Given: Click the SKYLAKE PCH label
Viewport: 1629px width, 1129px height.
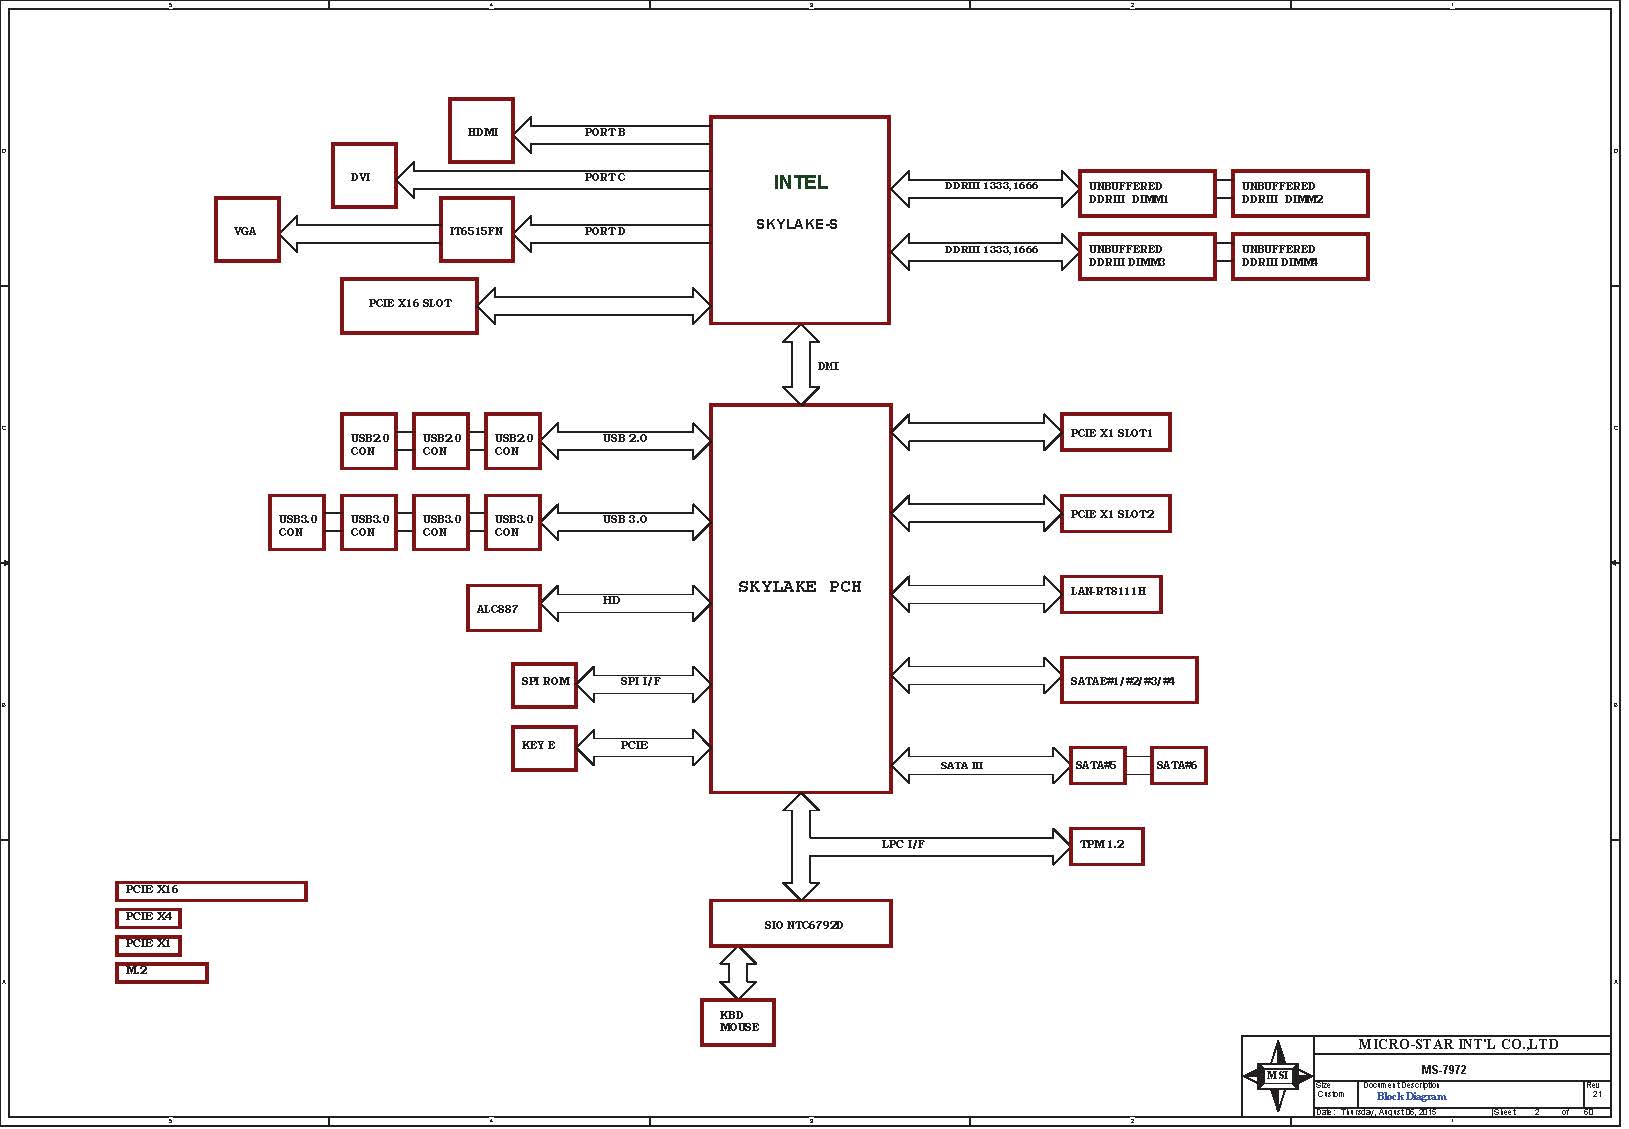Looking at the screenshot, I should pos(800,587).
